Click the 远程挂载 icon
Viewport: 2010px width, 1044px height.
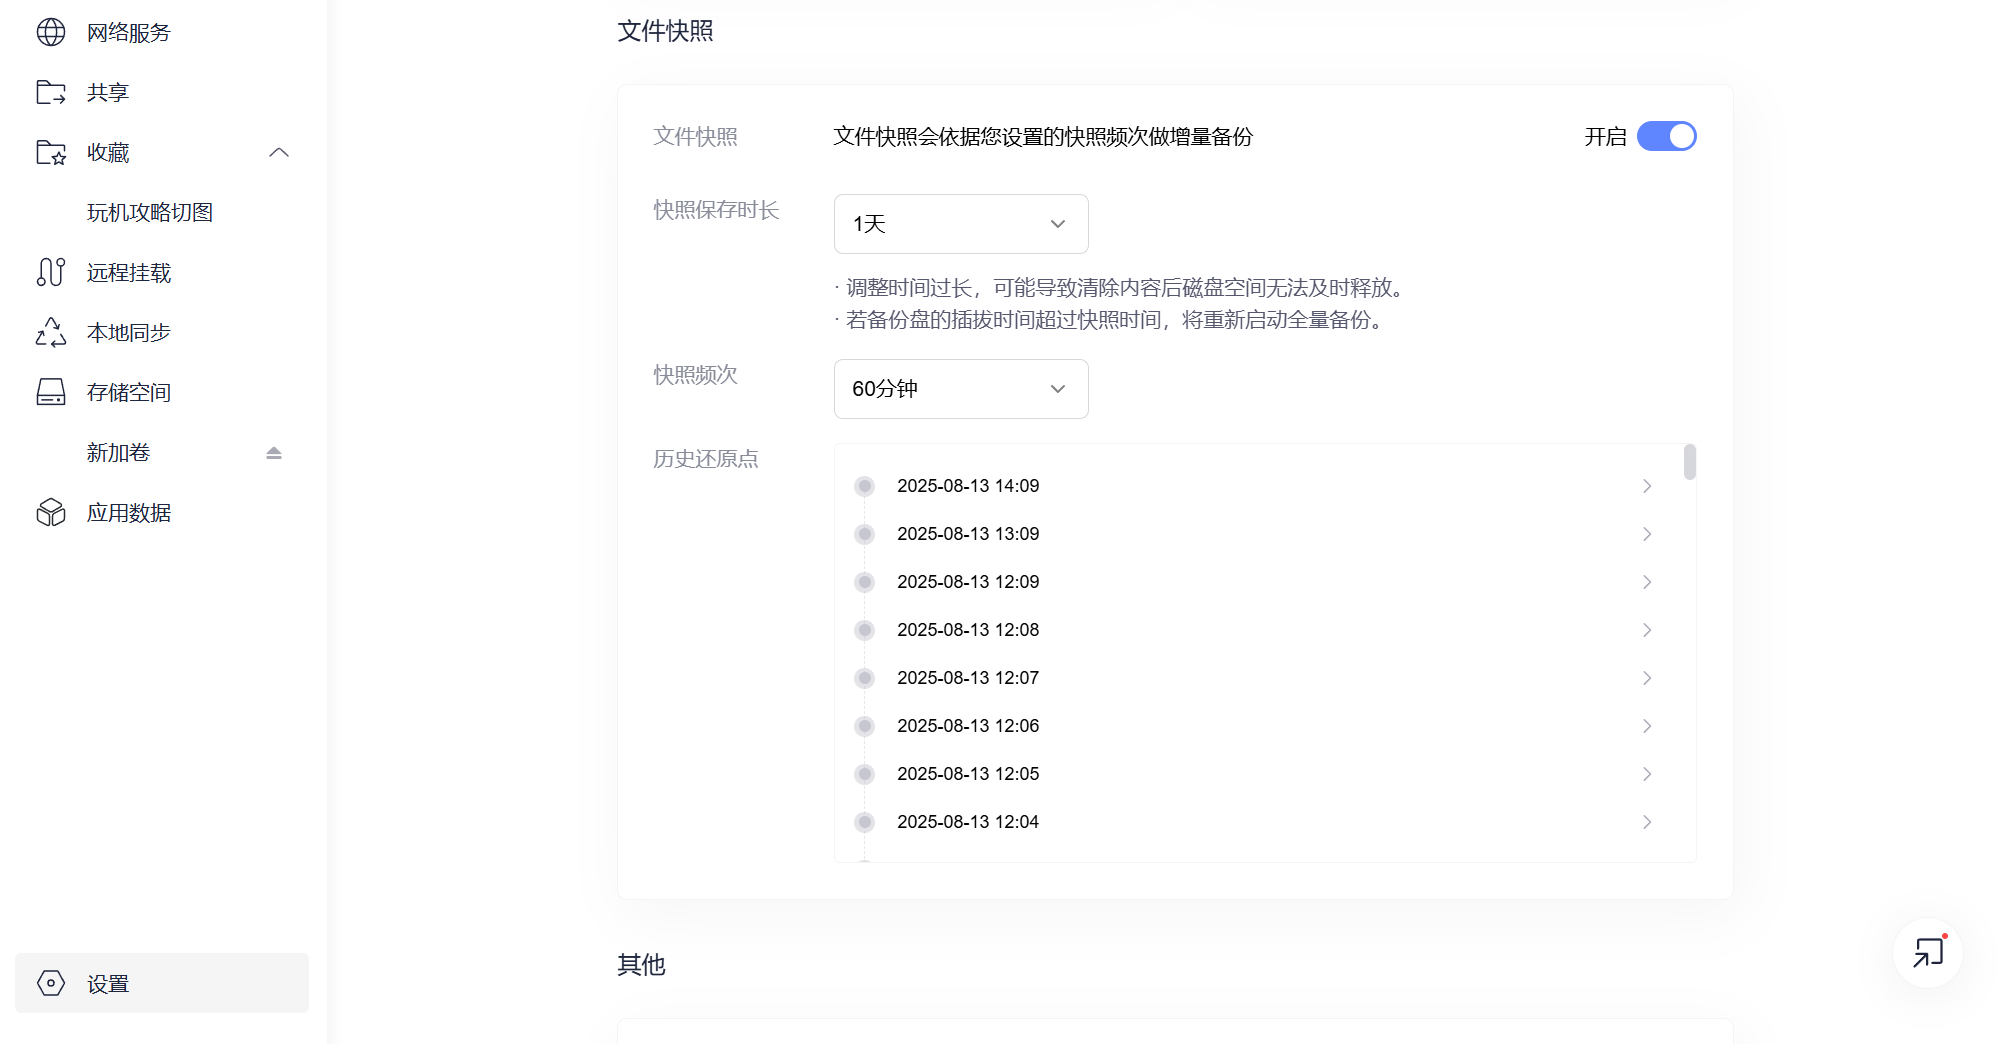pyautogui.click(x=51, y=272)
